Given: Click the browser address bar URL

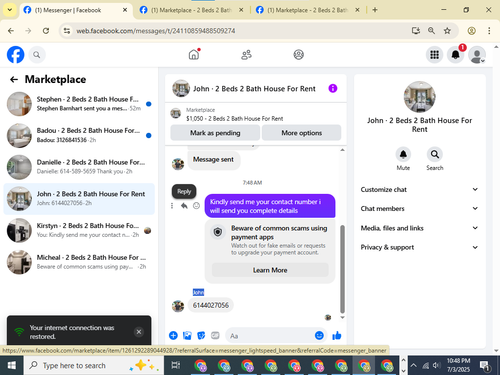Looking at the screenshot, I should coord(156,31).
